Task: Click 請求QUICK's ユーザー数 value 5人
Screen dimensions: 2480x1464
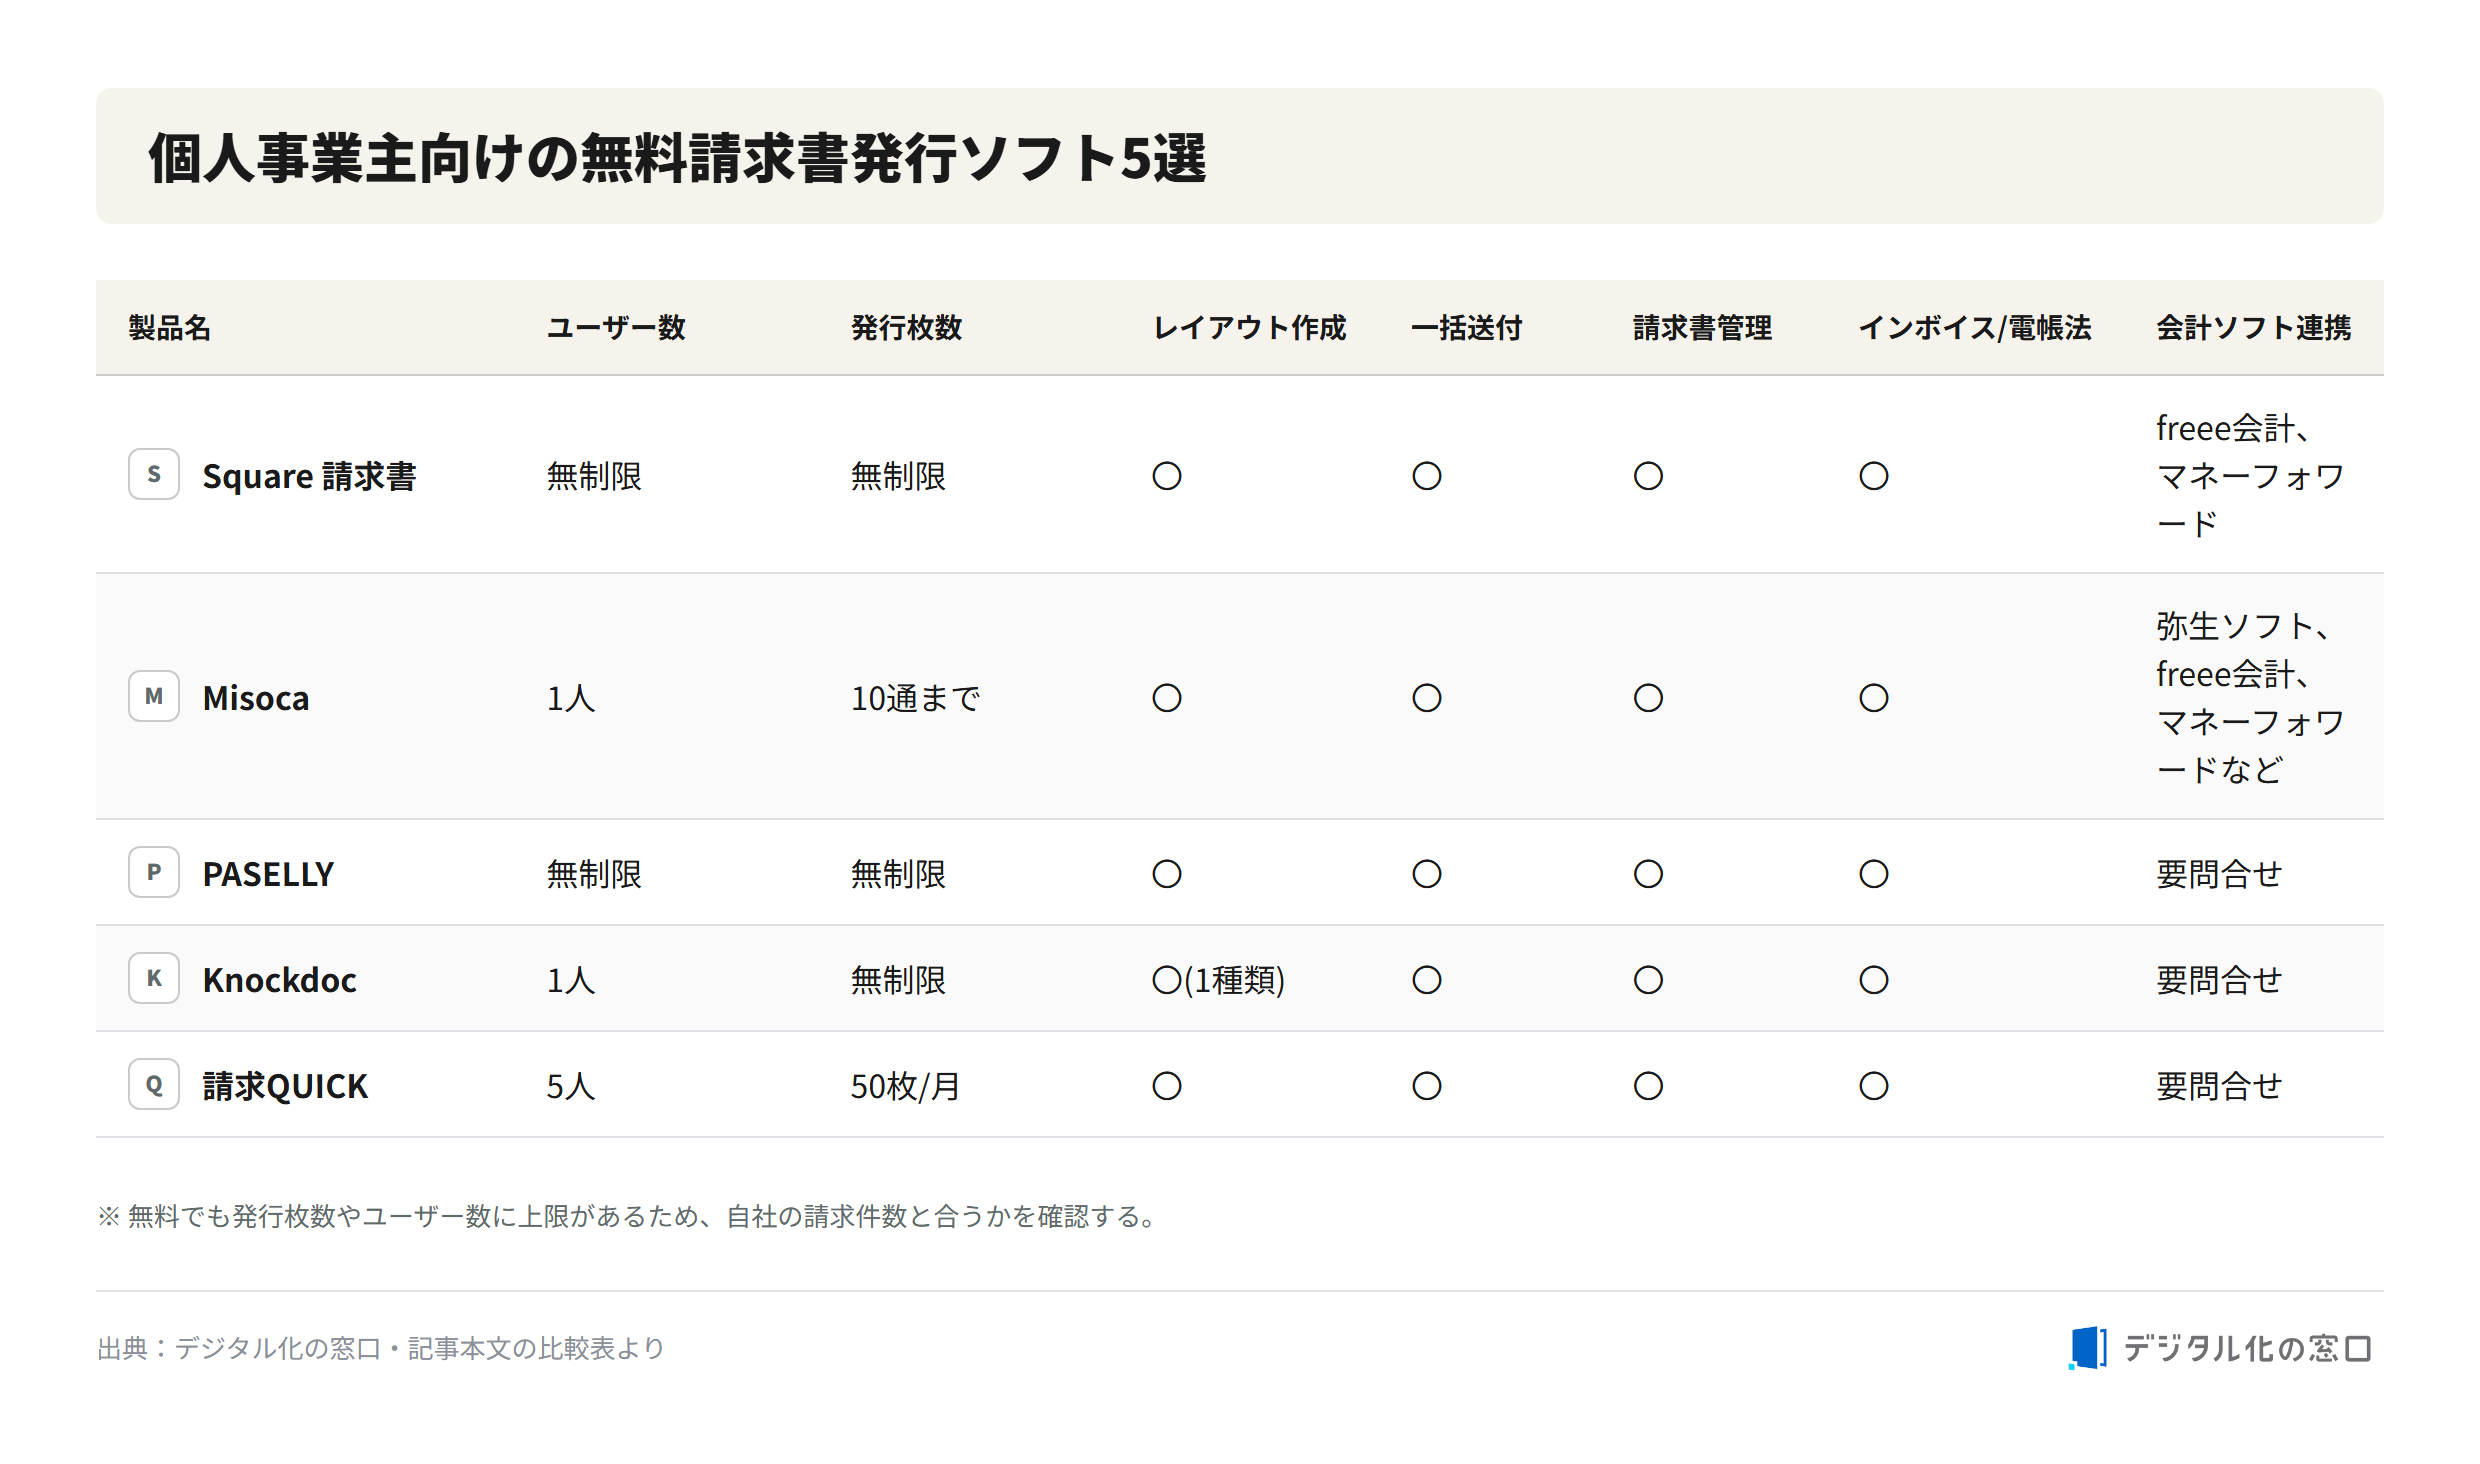Action: (571, 1086)
